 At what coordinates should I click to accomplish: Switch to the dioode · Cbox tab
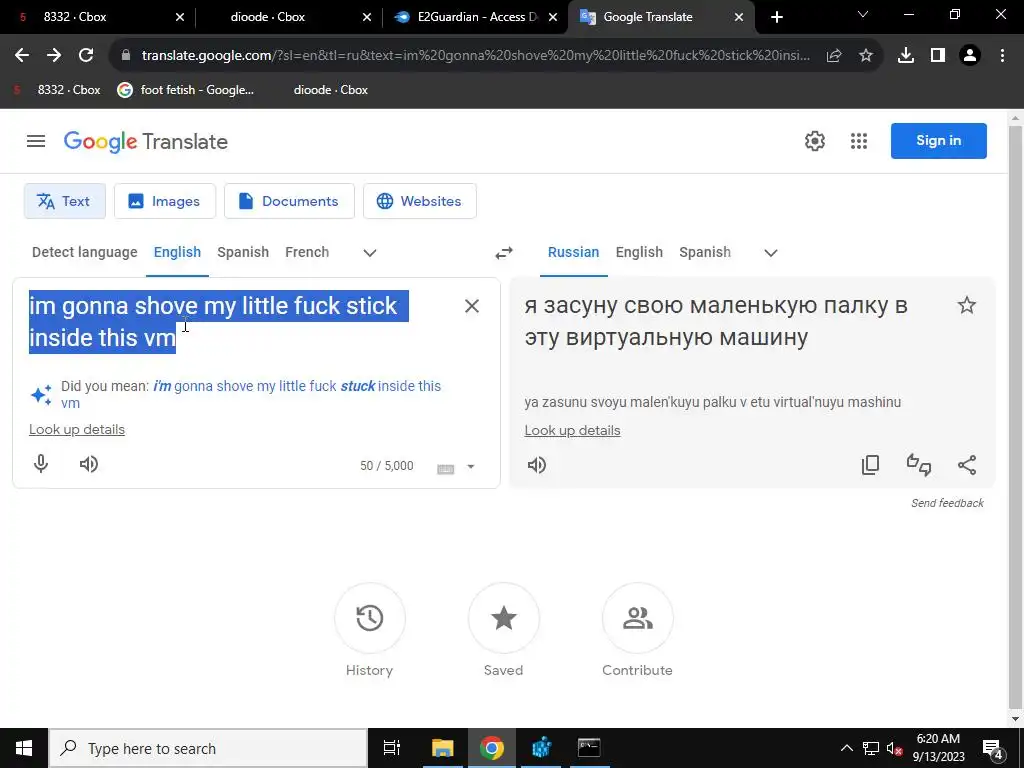tap(286, 17)
